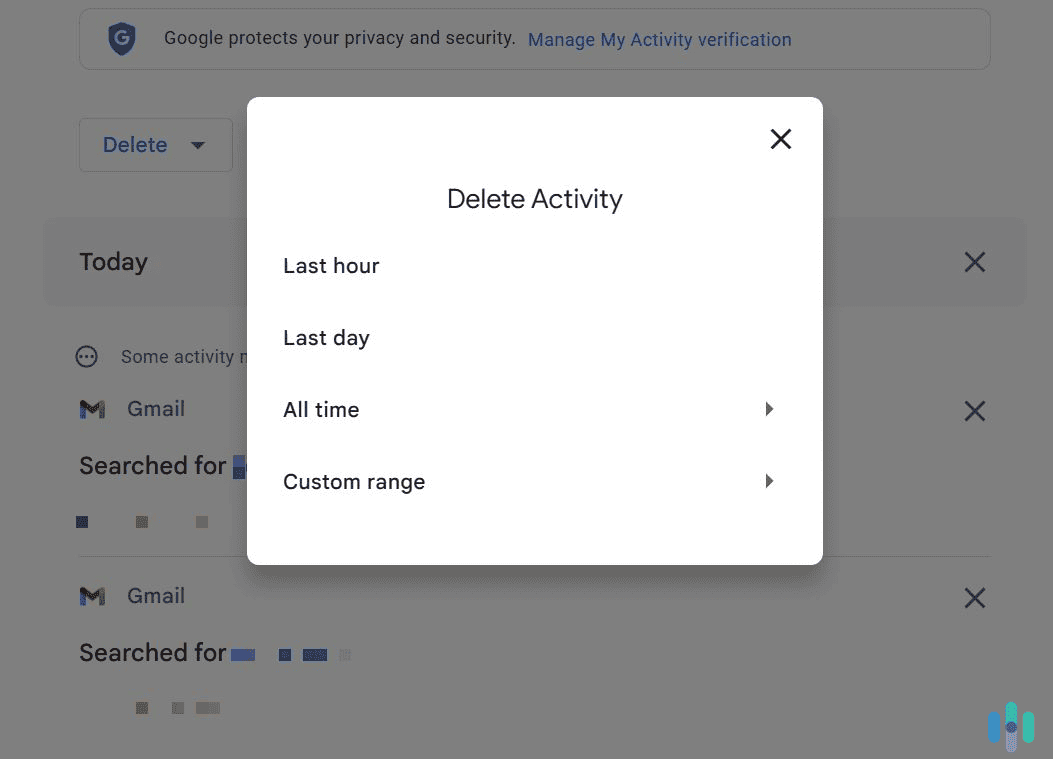Click the circled-dots info icon near 'Some activity'

87,356
